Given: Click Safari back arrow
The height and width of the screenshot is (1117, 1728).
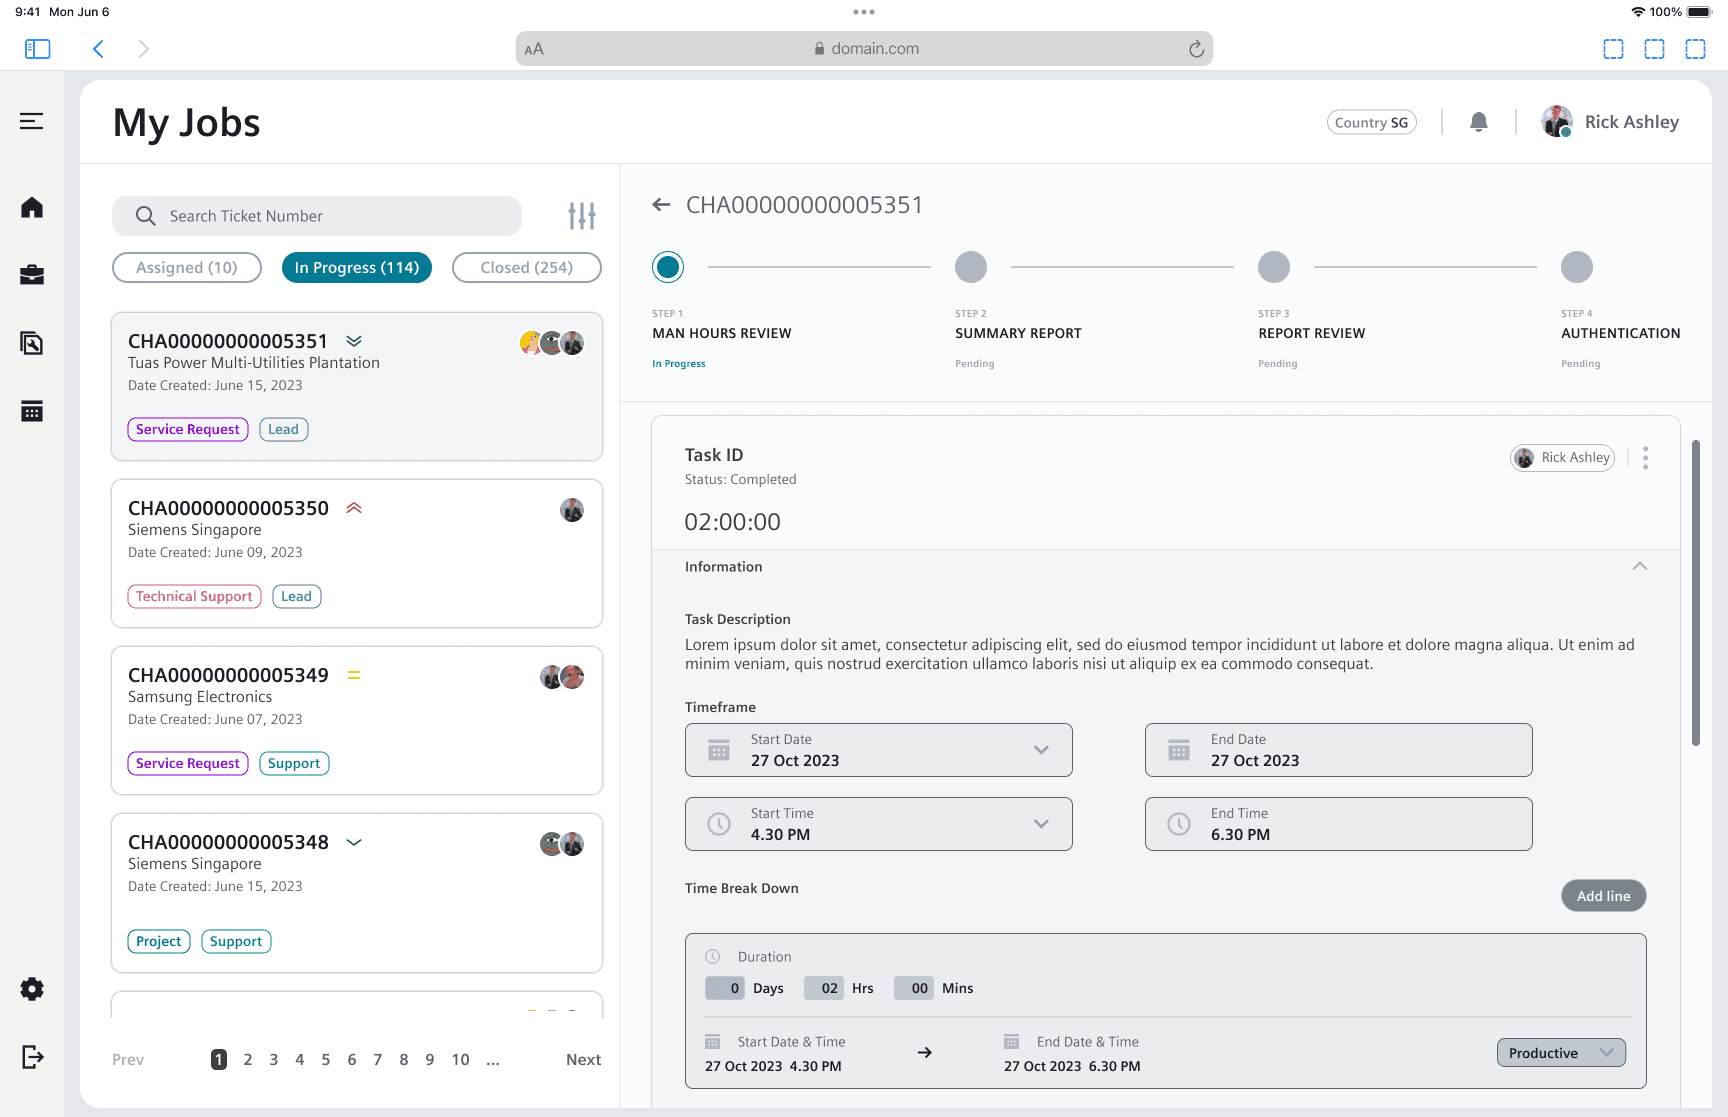Looking at the screenshot, I should tap(98, 49).
